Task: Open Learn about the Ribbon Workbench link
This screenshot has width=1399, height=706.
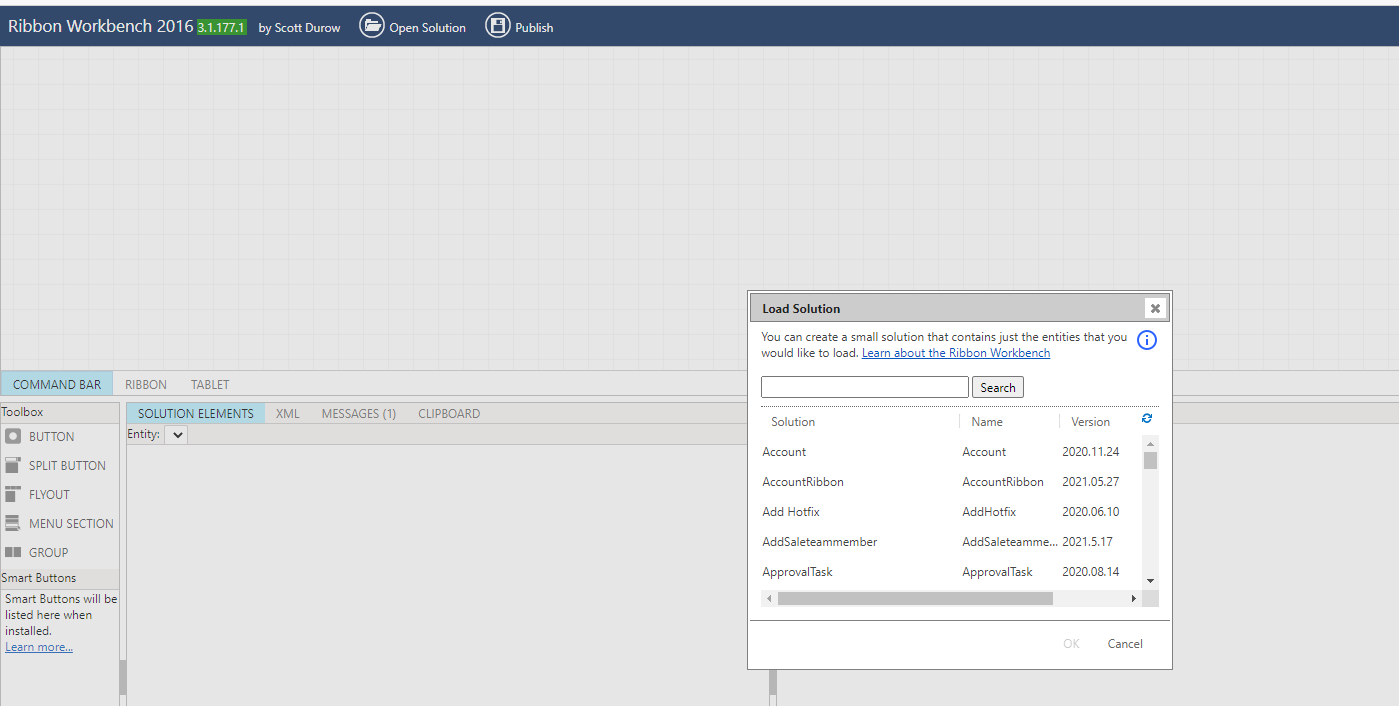Action: click(x=956, y=353)
